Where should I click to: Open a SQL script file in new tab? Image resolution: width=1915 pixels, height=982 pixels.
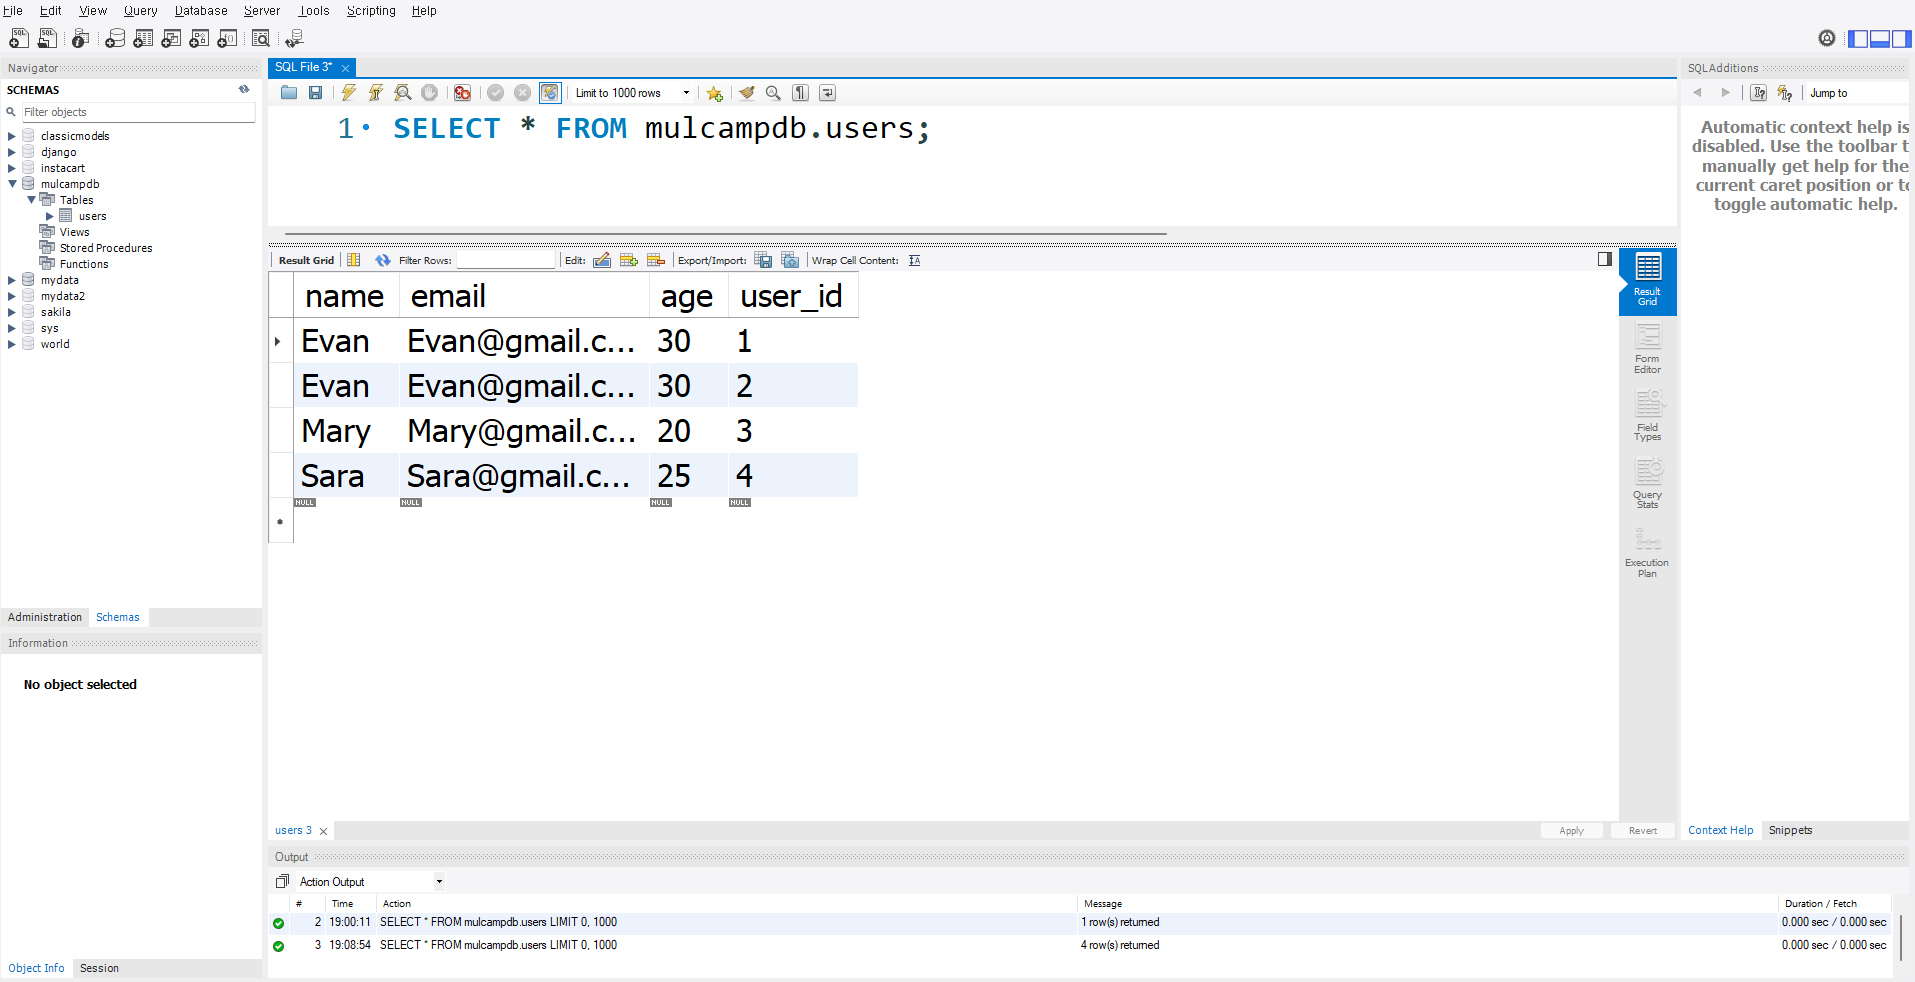click(x=46, y=38)
